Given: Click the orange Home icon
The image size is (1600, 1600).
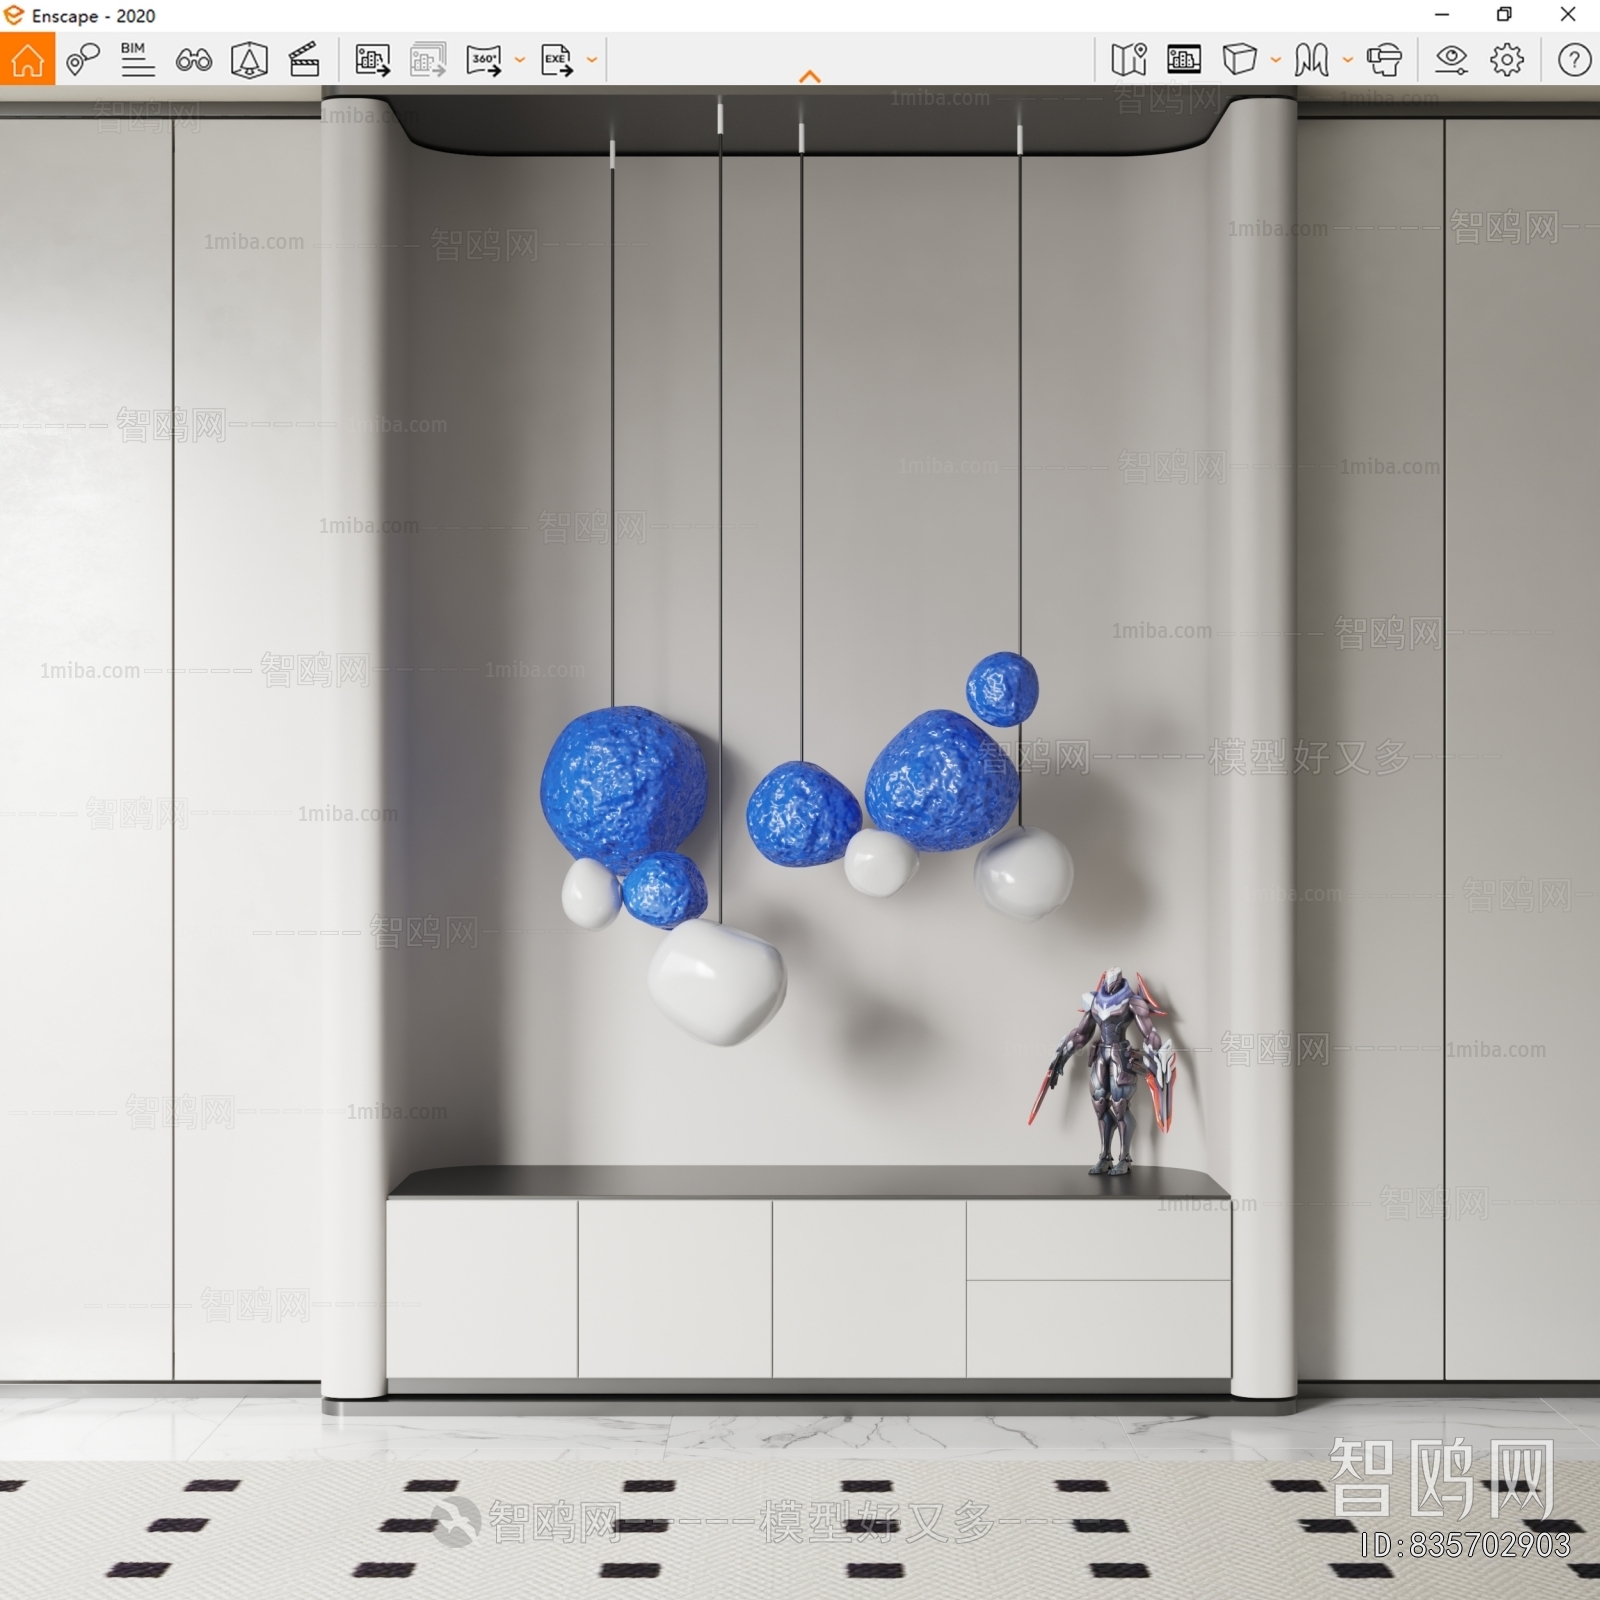Looking at the screenshot, I should coord(27,60).
